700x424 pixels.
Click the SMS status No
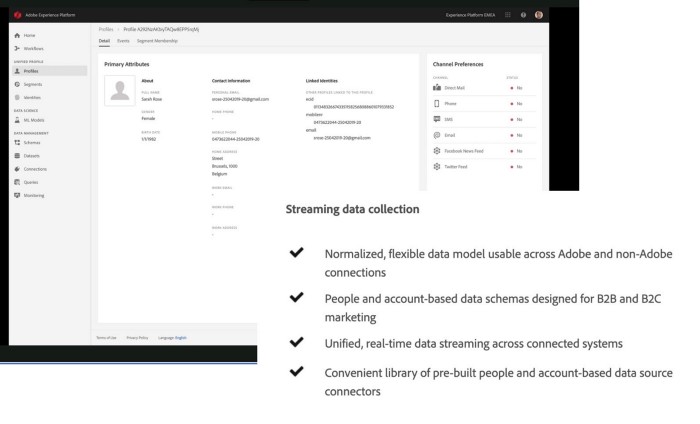coord(519,120)
